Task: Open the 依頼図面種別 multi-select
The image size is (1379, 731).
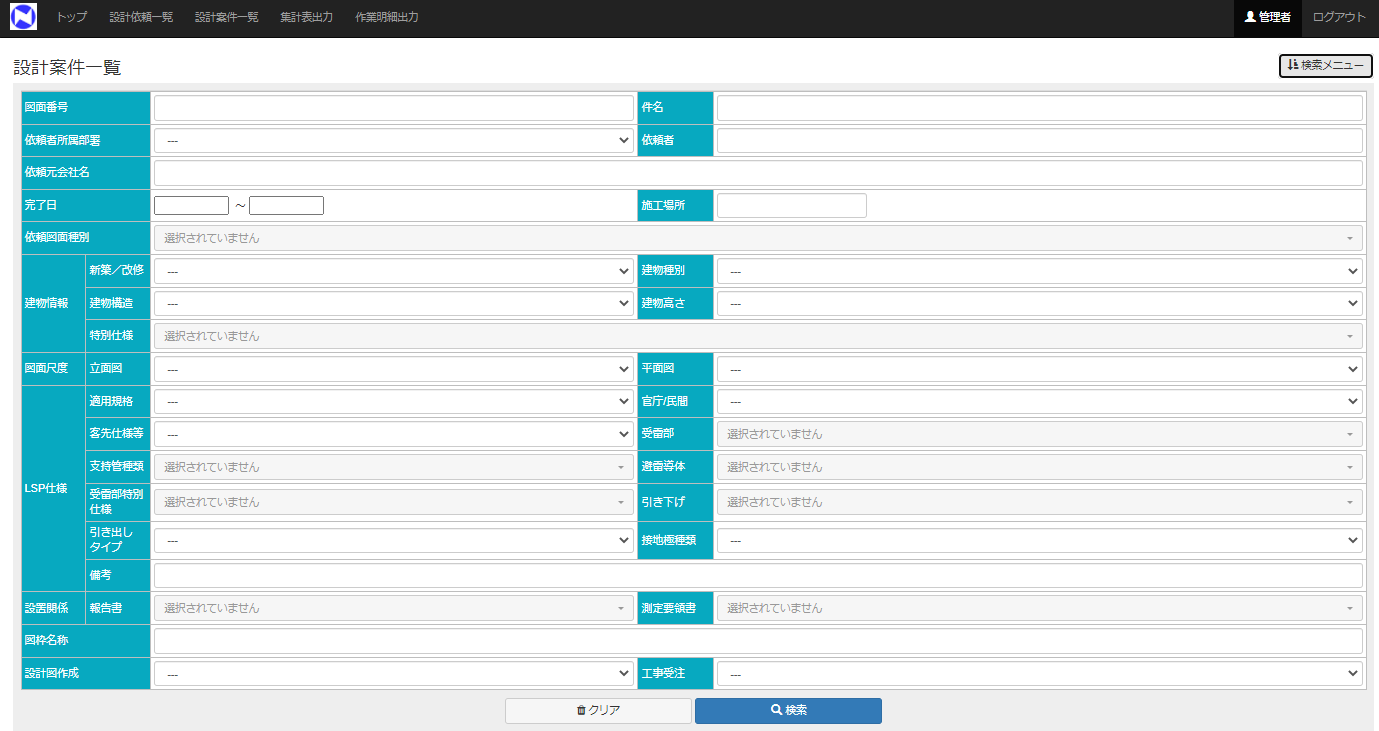Action: click(757, 238)
